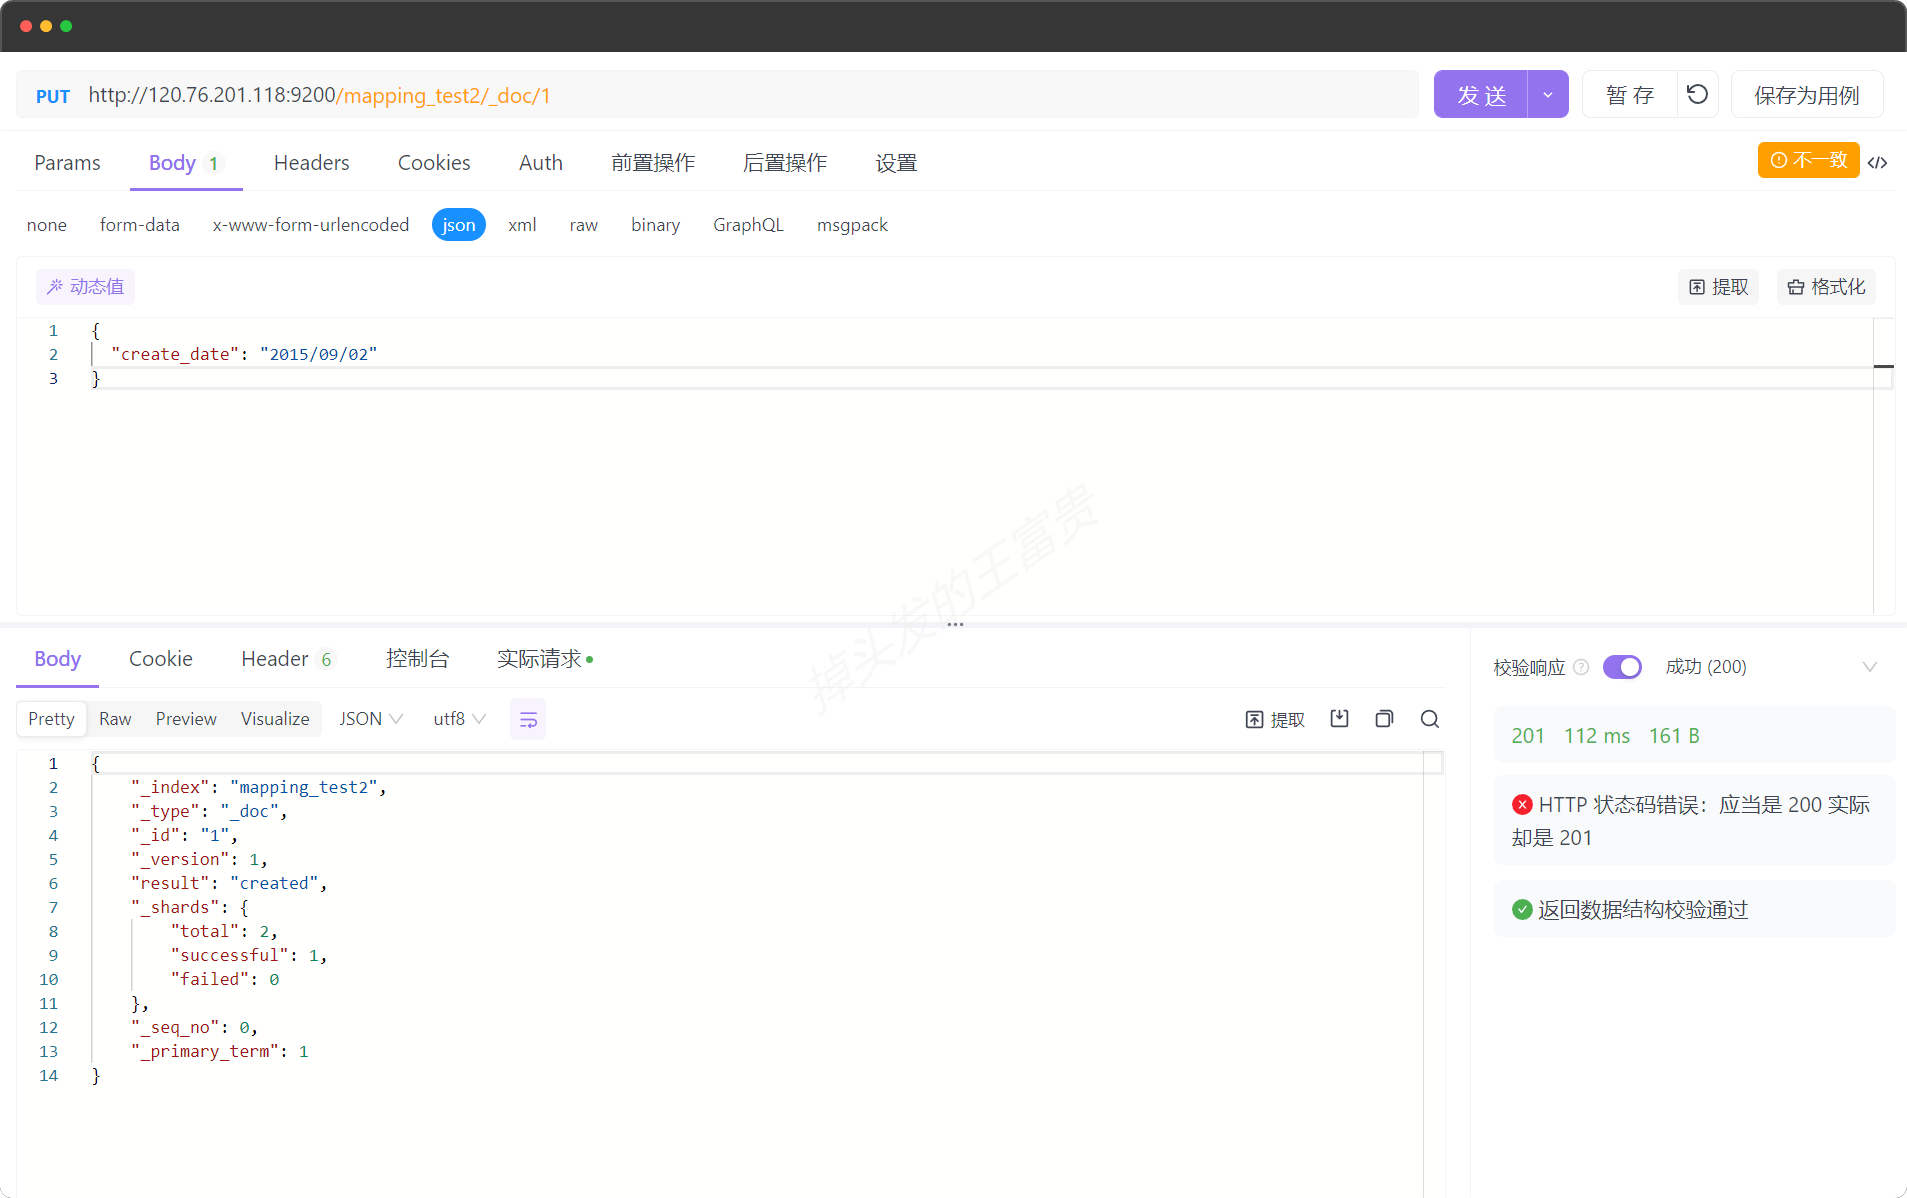
Task: Click 保存为用例 button
Action: click(x=1806, y=94)
